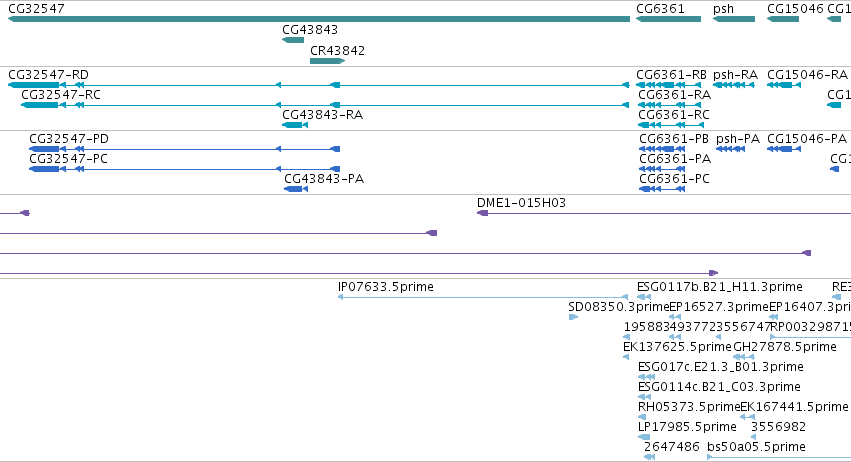Click the SD08350.3prime arrow glyph

click(573, 317)
